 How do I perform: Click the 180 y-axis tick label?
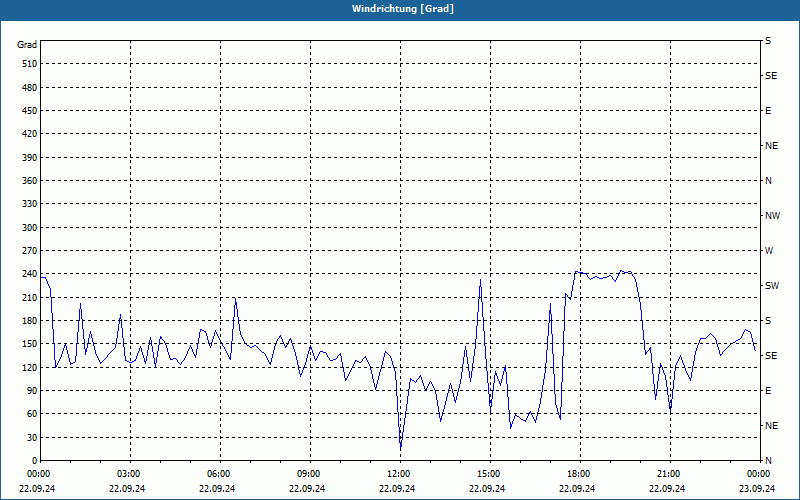point(30,321)
